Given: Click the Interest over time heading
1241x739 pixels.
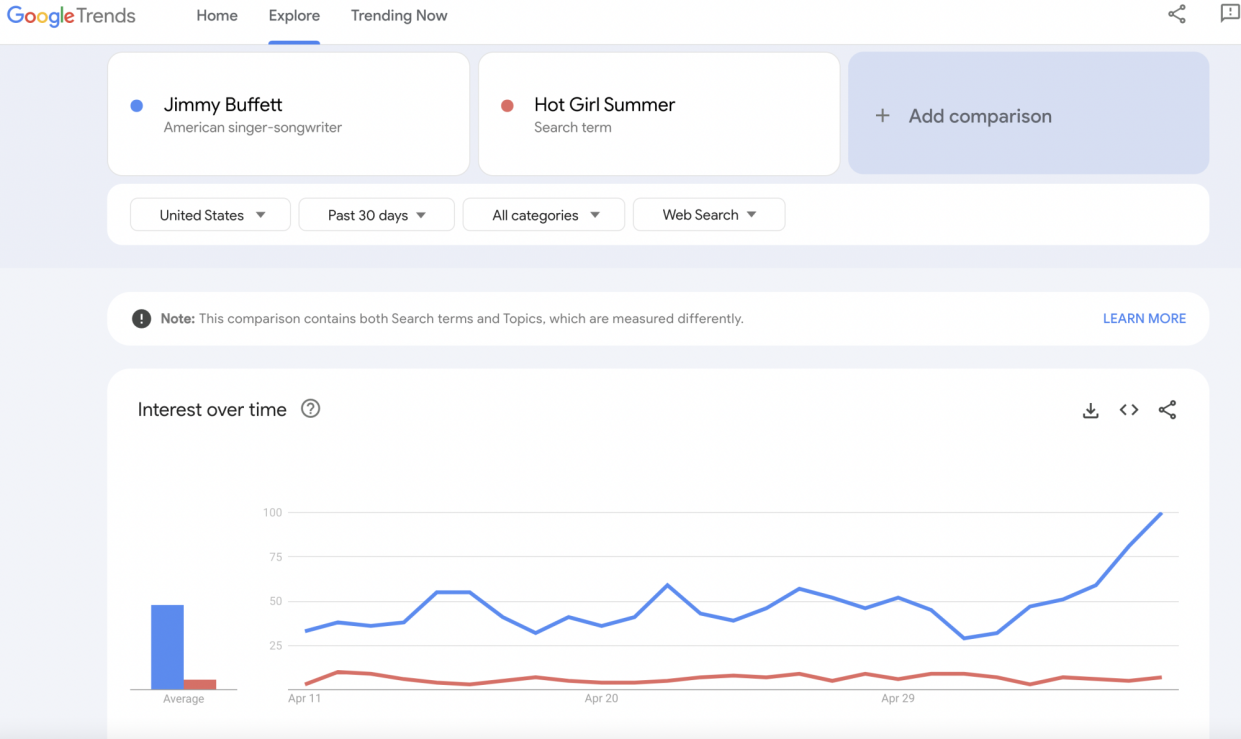Looking at the screenshot, I should 212,409.
